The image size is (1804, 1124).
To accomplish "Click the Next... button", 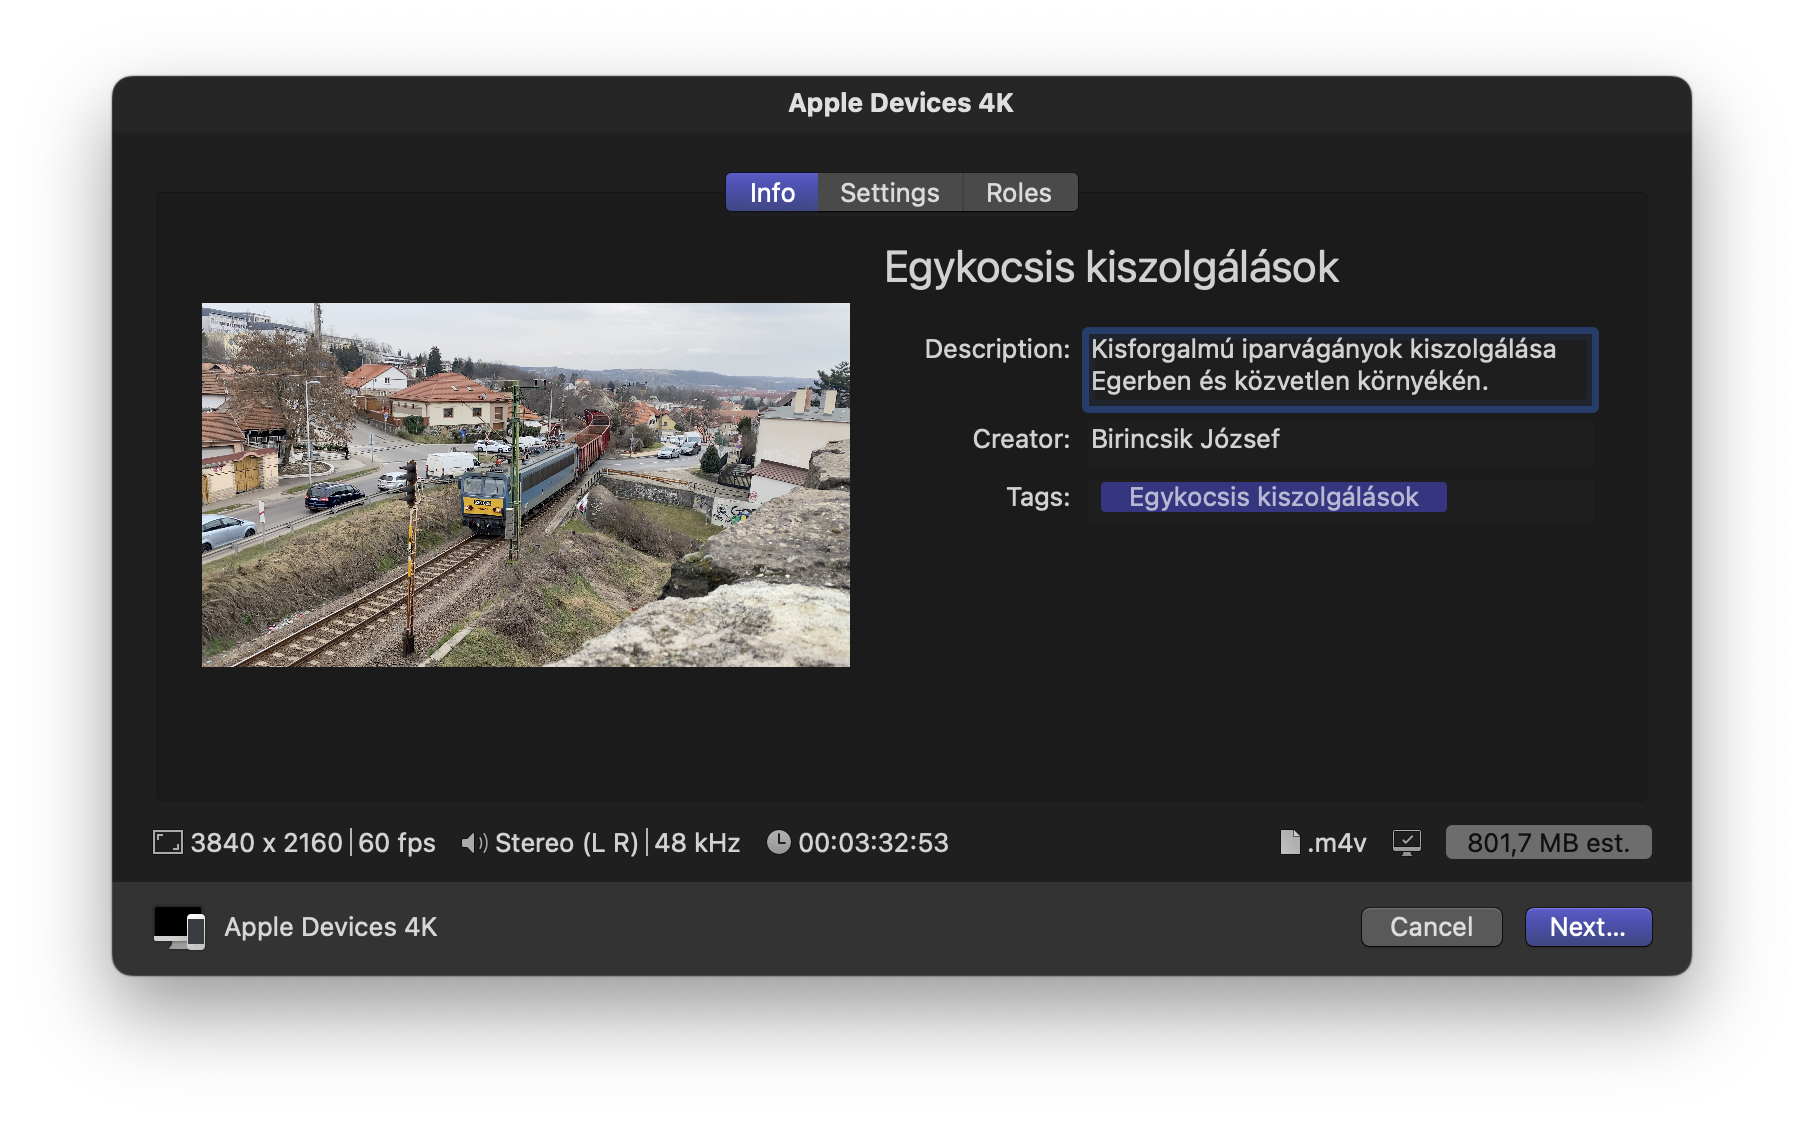I will [x=1588, y=927].
